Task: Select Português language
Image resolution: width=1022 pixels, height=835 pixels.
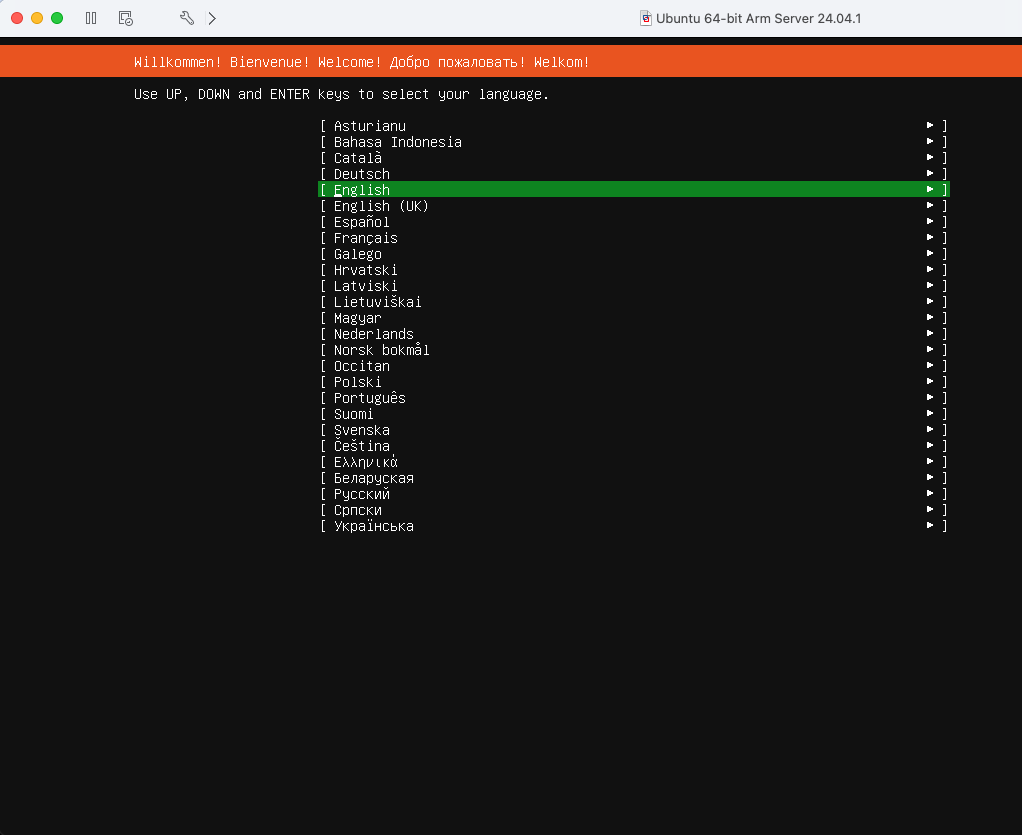Action: point(634,398)
